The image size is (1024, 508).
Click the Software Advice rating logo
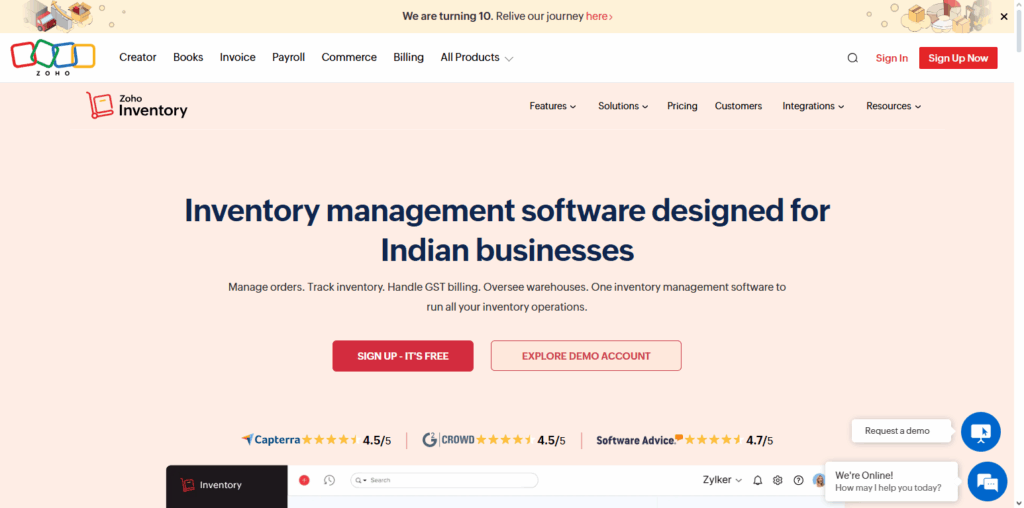pos(639,439)
